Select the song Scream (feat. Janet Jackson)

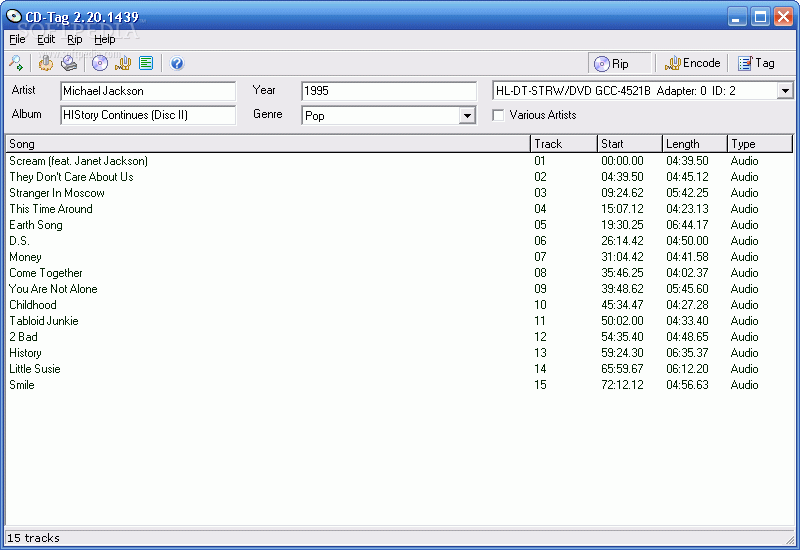click(79, 161)
